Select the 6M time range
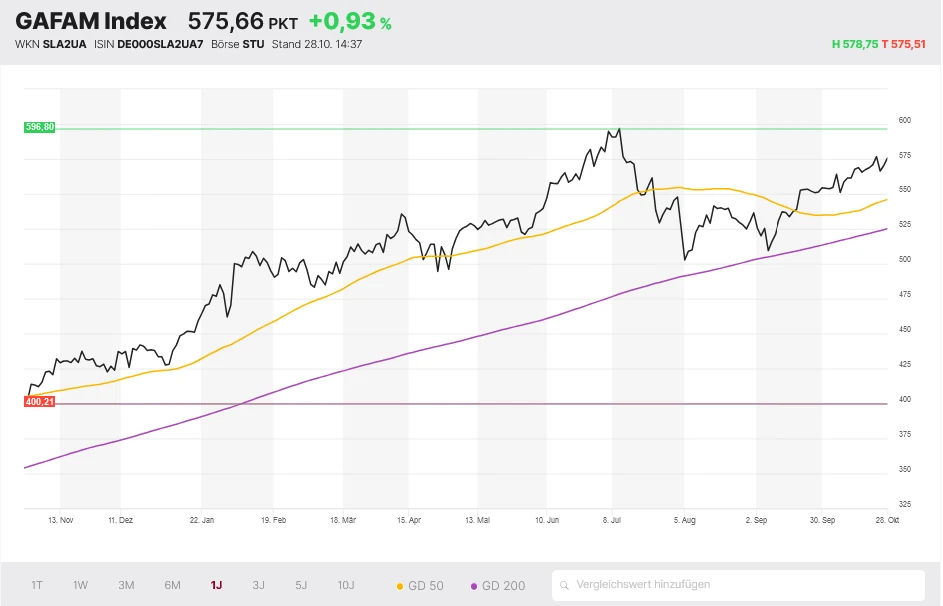The height and width of the screenshot is (606, 943). tap(172, 585)
